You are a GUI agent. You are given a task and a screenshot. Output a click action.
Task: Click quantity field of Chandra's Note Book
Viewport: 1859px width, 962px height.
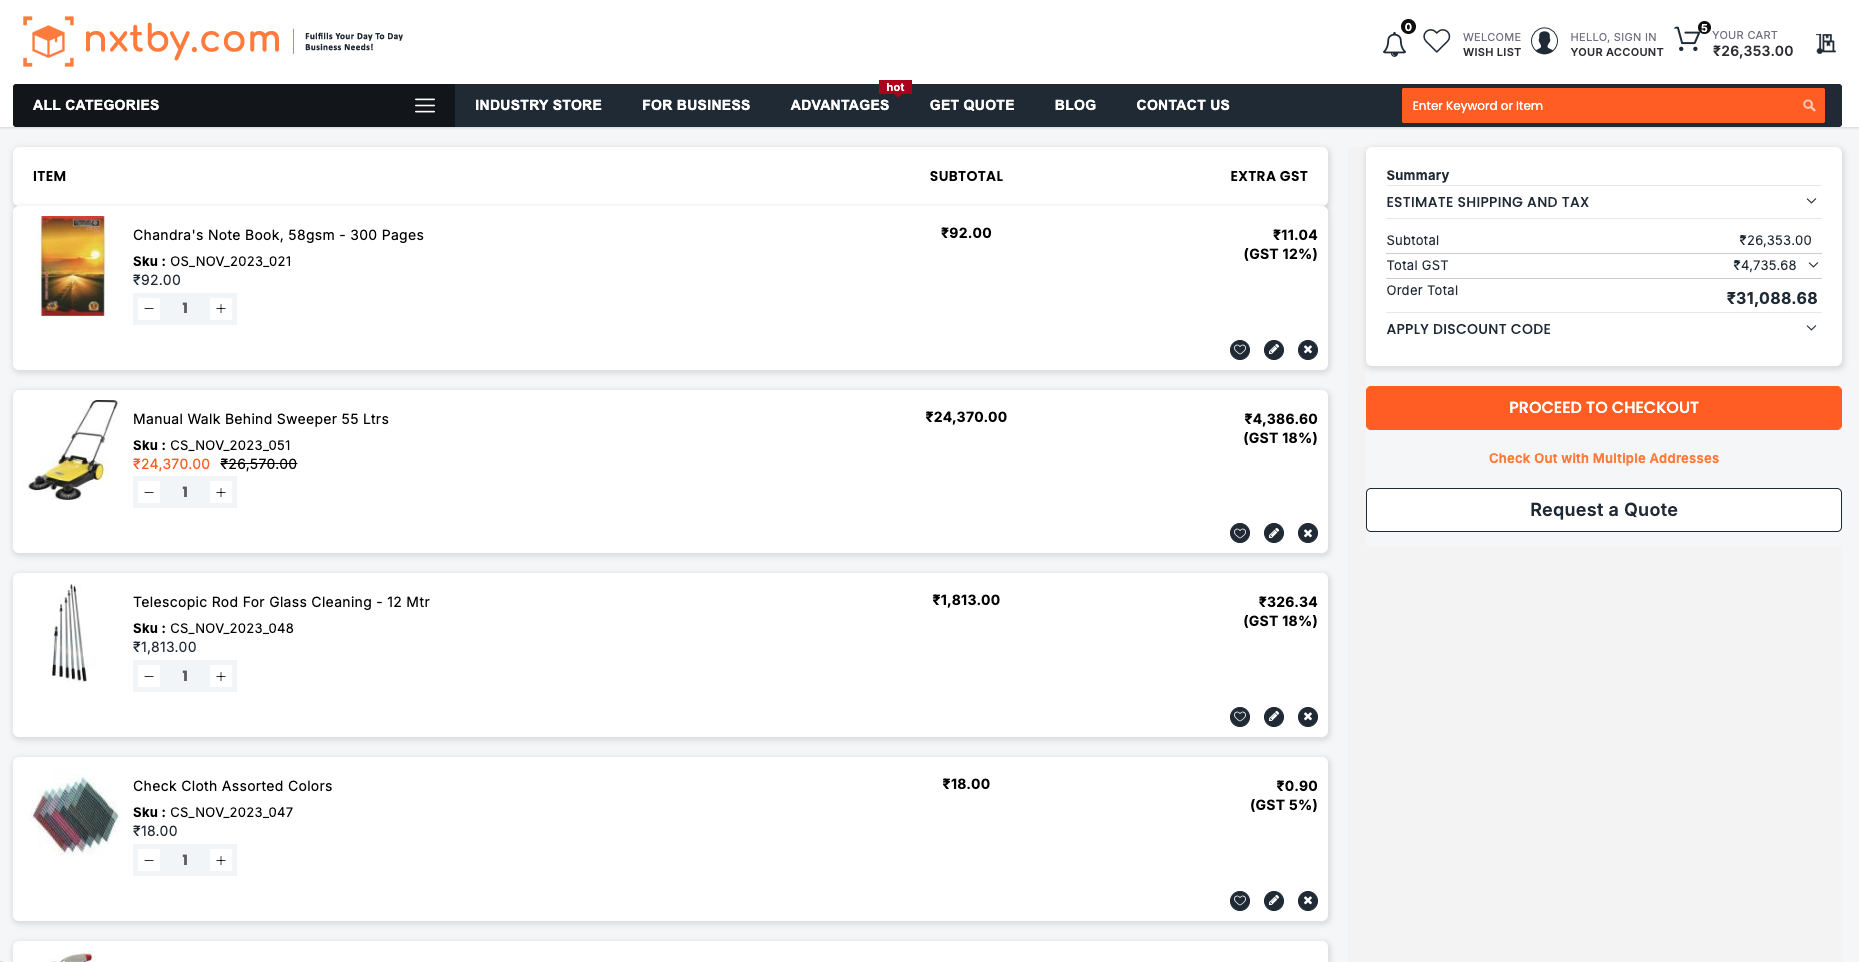pos(185,309)
